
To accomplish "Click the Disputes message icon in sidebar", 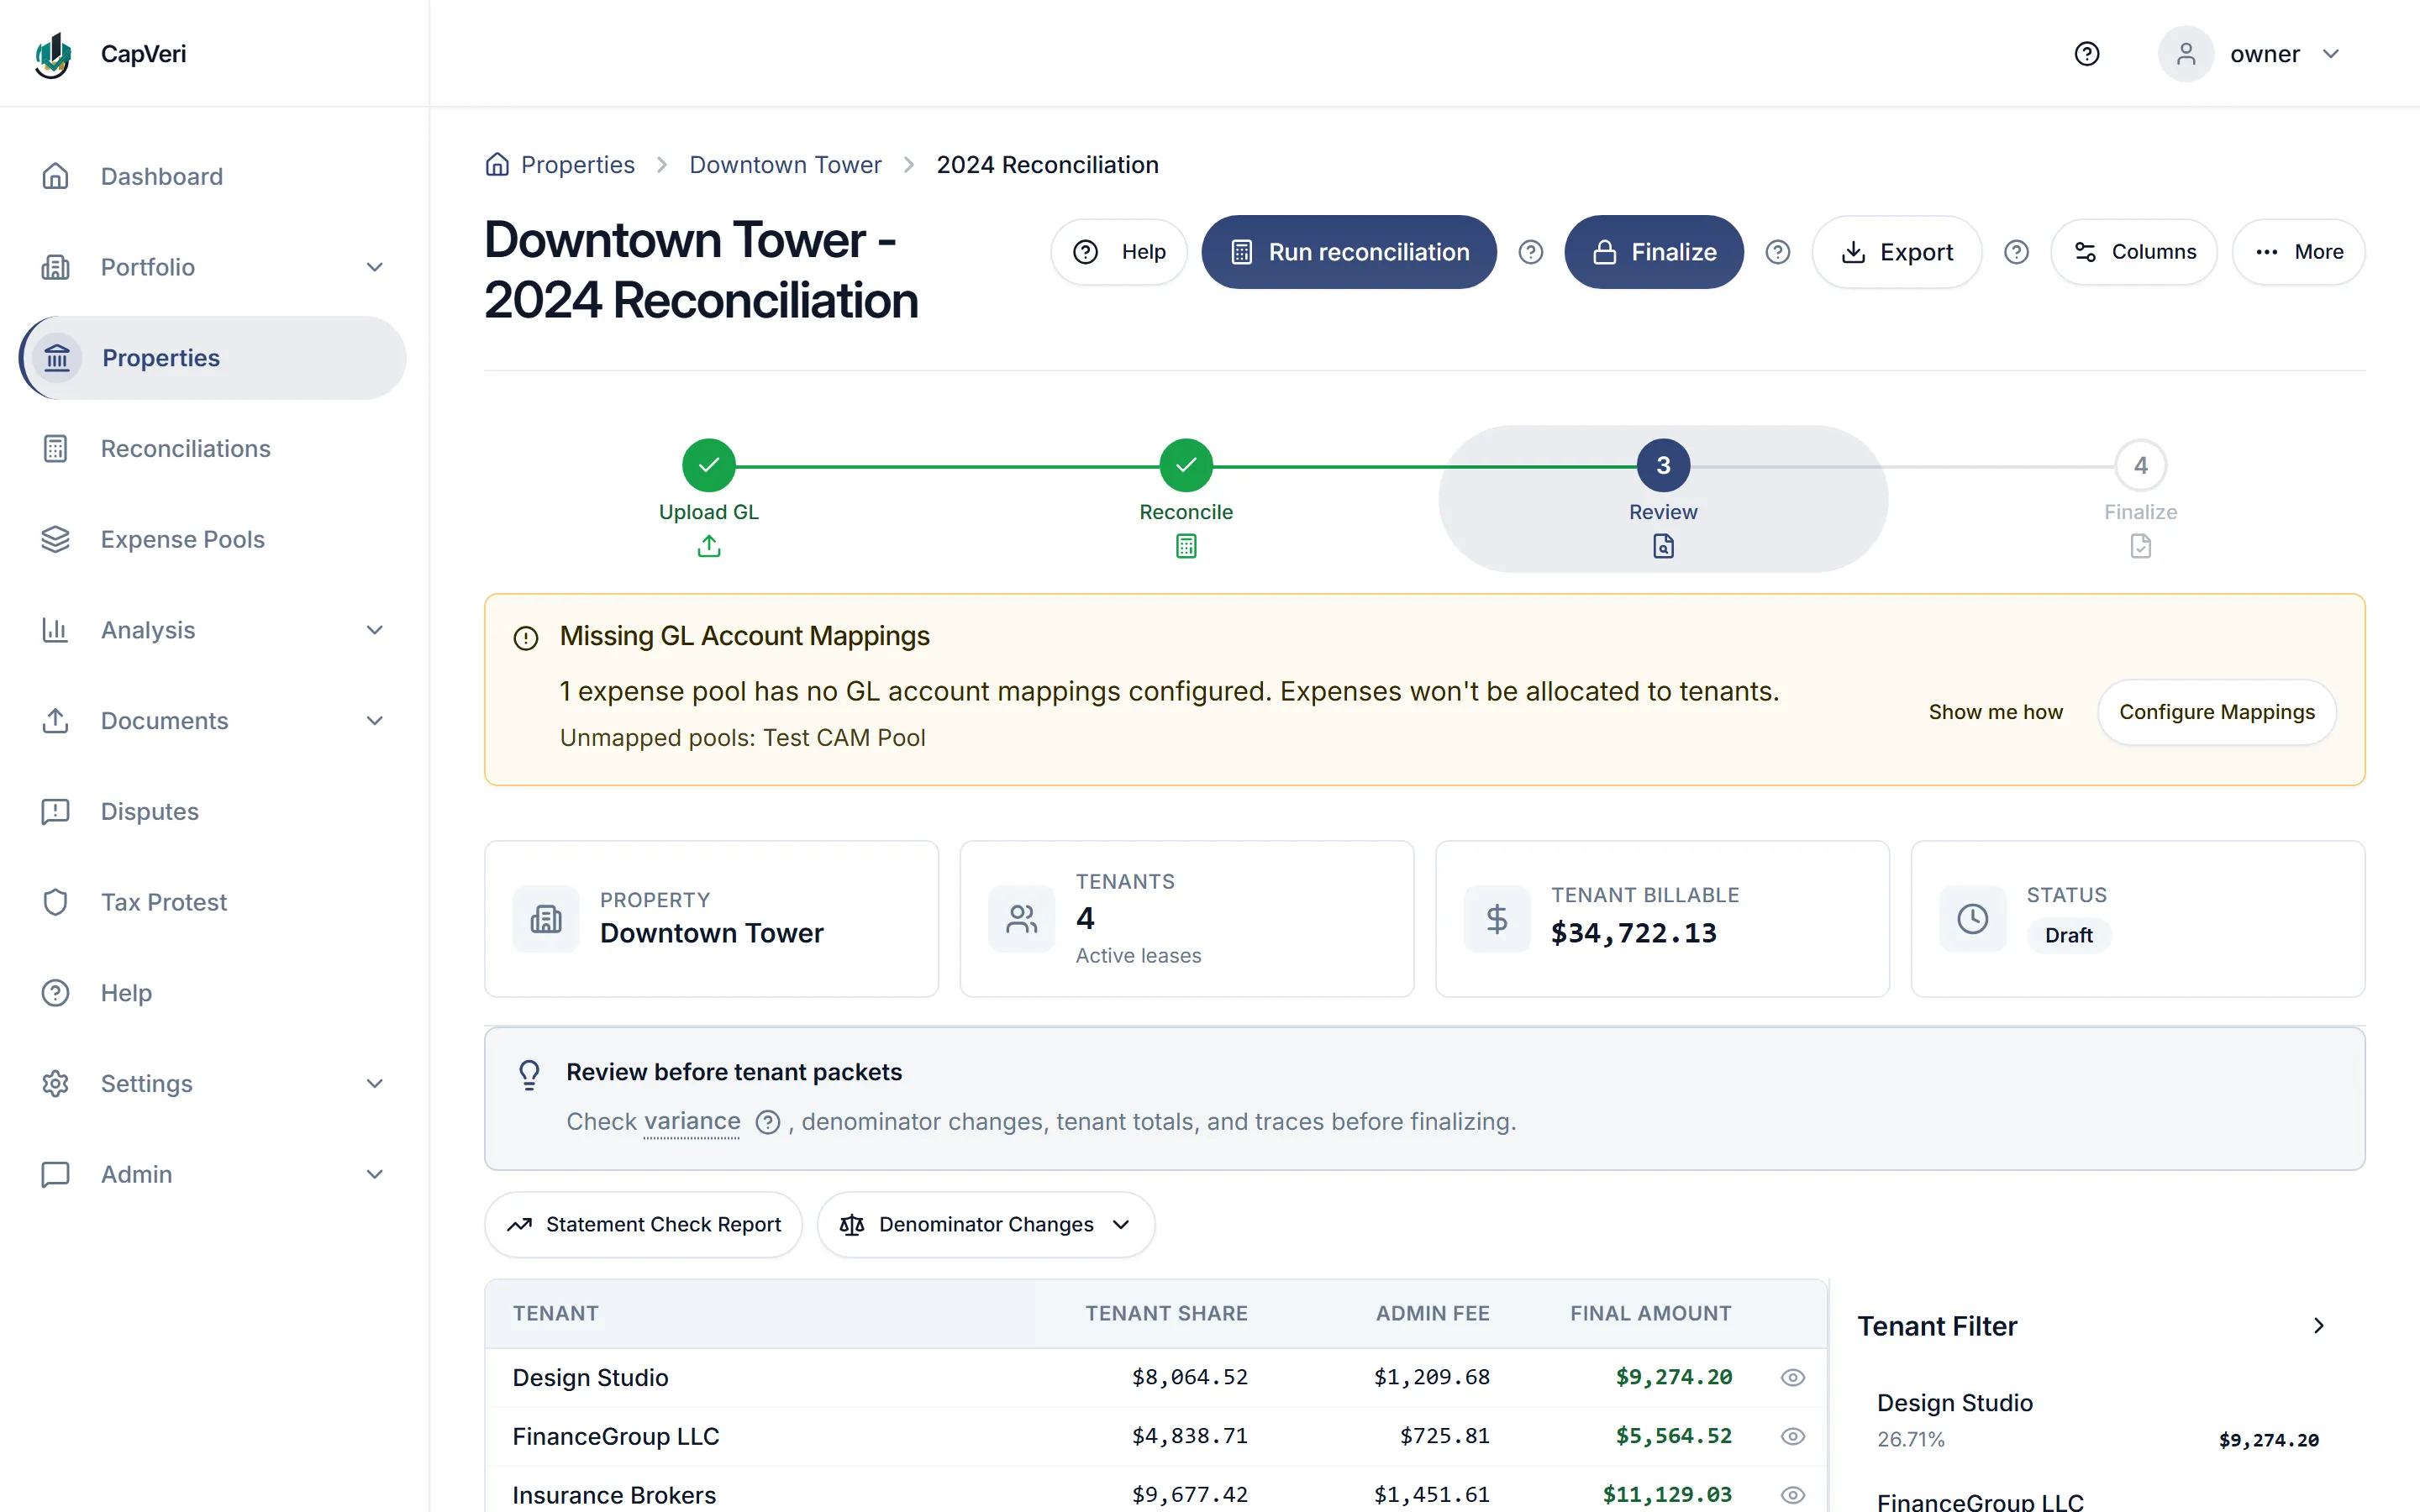I will (55, 811).
